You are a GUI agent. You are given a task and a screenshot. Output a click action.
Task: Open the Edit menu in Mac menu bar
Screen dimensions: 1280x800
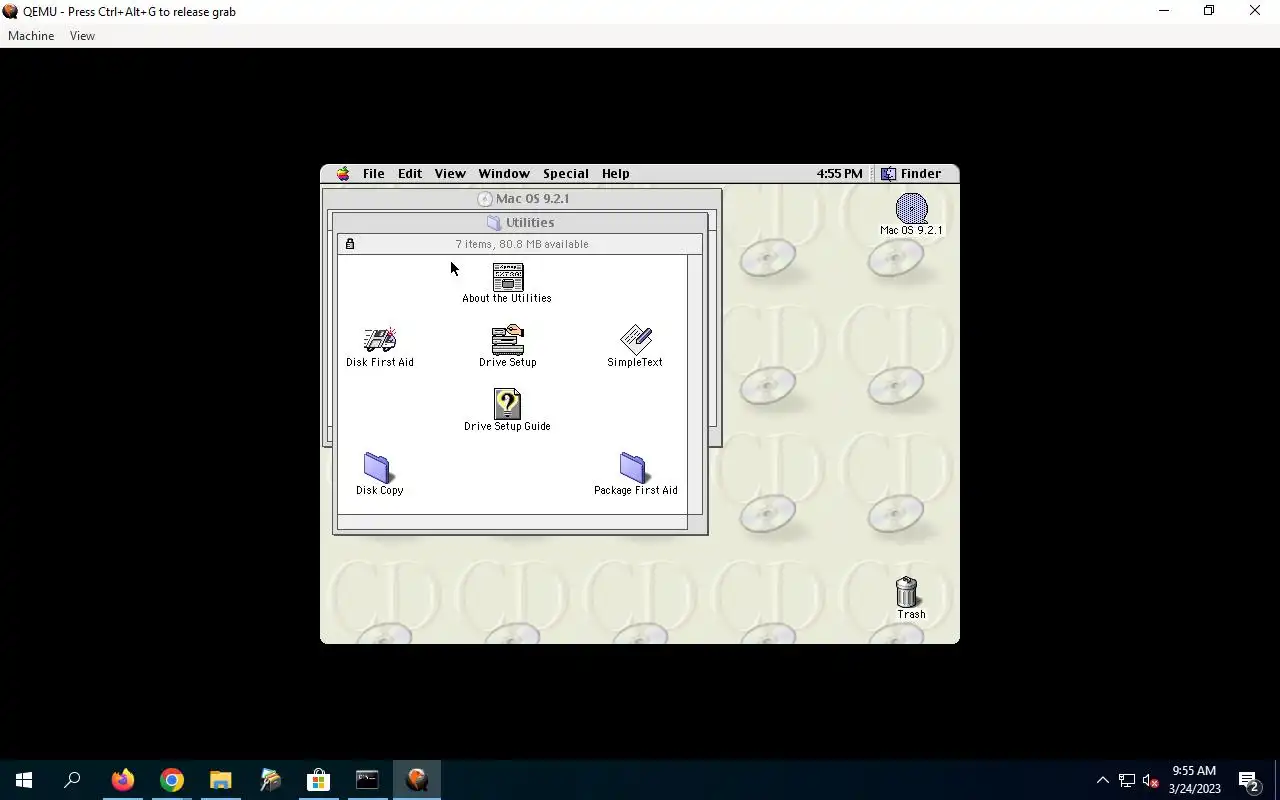pos(410,174)
